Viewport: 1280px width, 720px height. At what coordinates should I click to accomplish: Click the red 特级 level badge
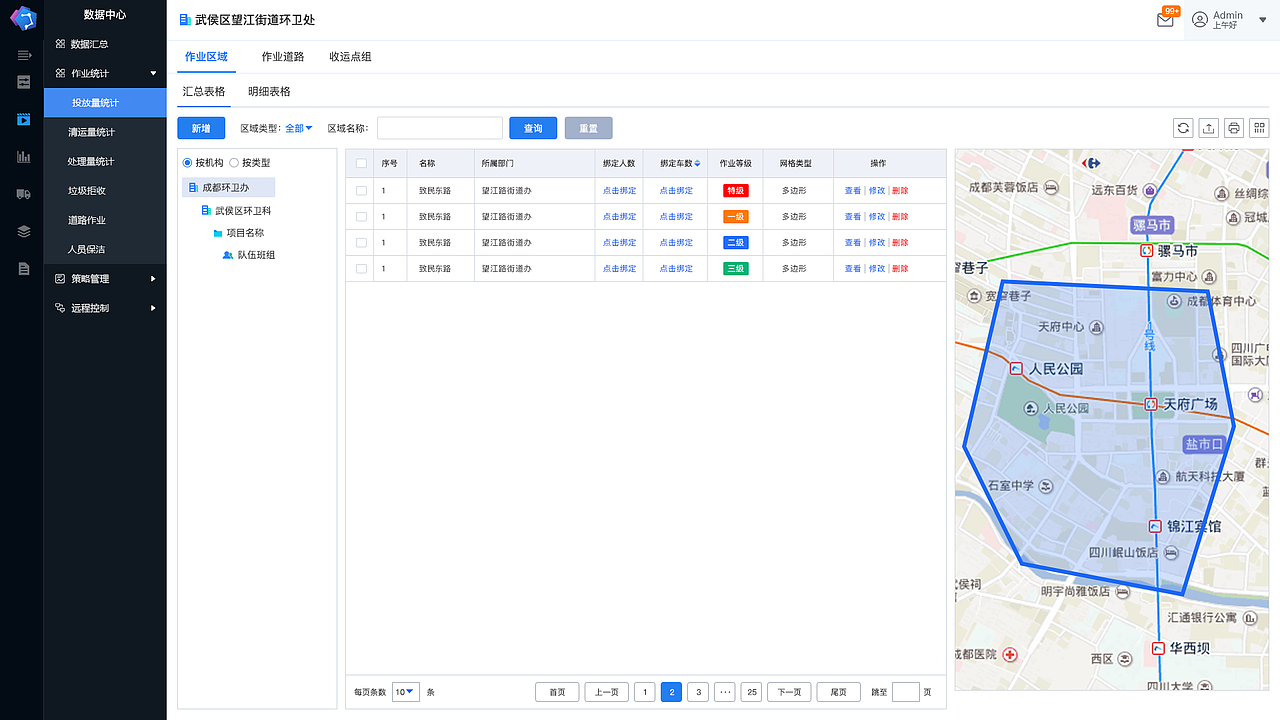pyautogui.click(x=735, y=190)
